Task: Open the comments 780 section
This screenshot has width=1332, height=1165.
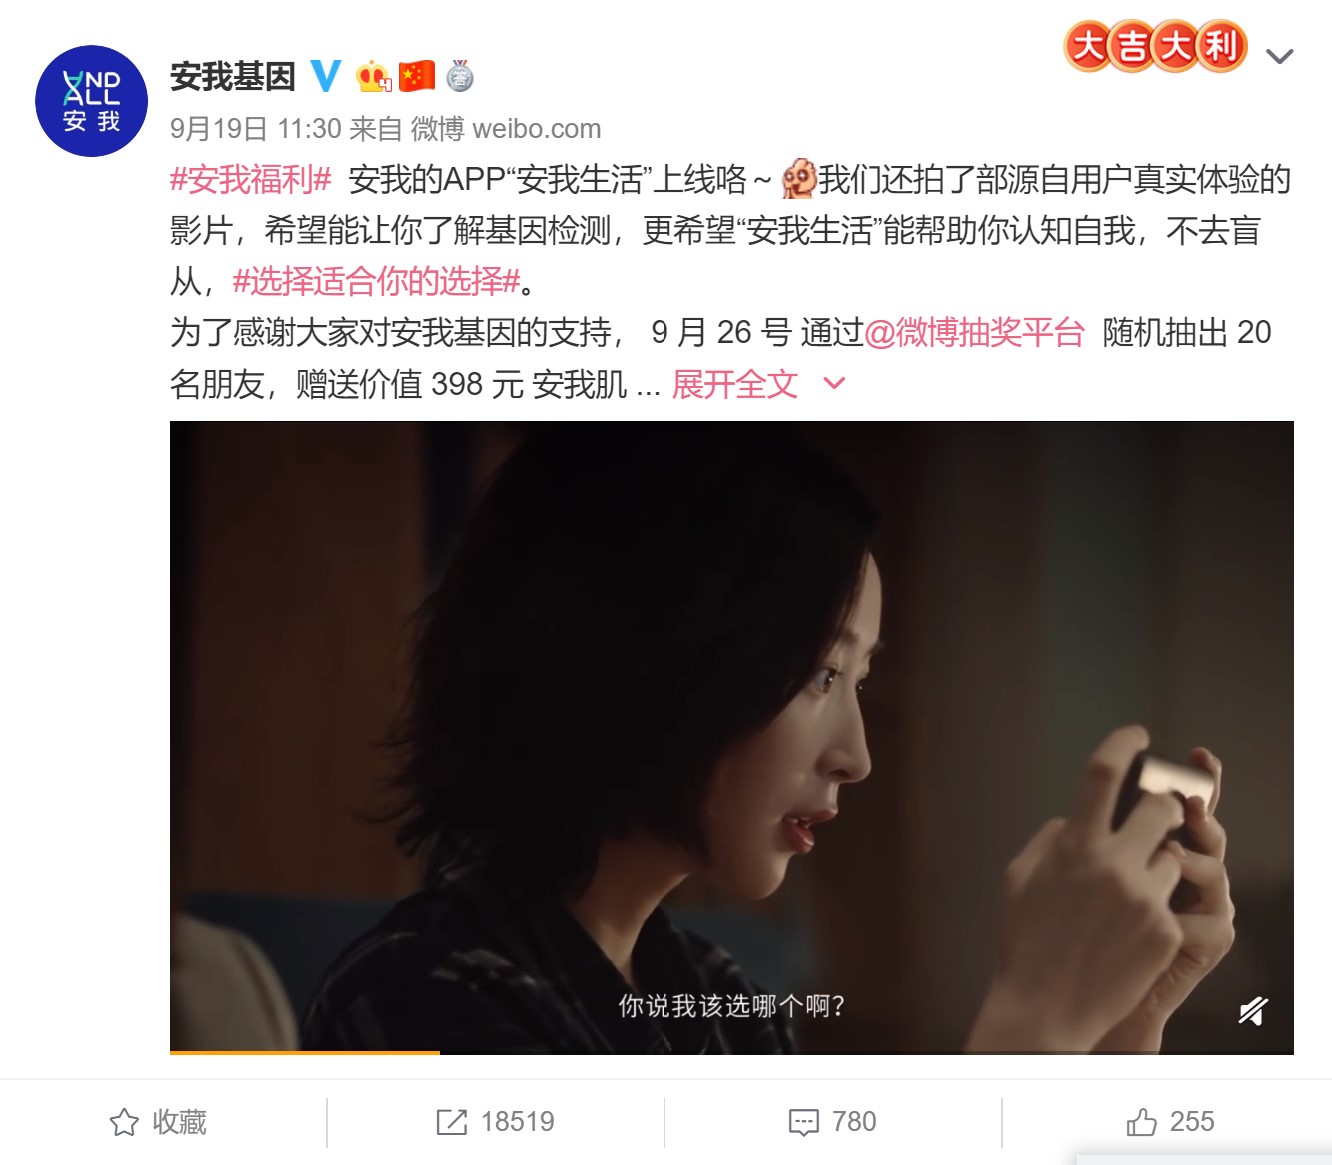Action: pos(832,1122)
